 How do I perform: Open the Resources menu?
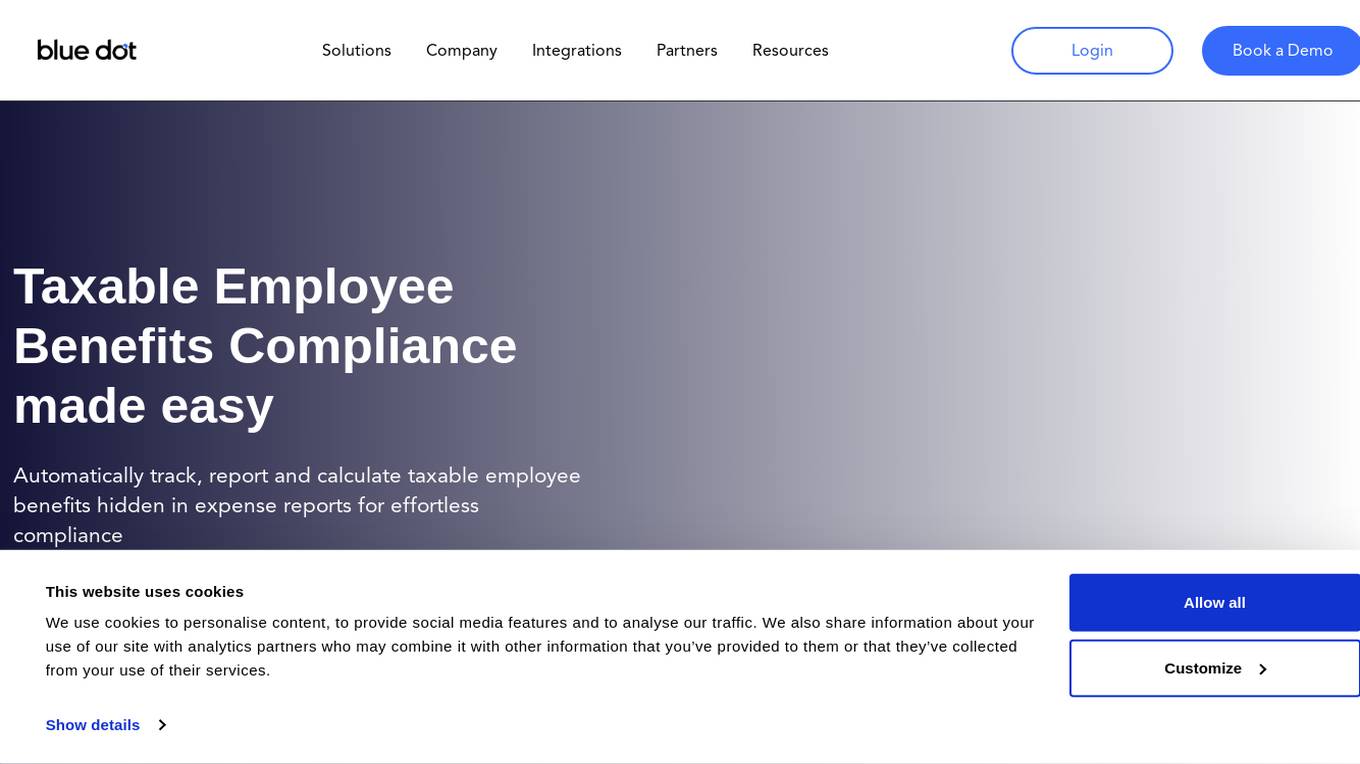click(x=790, y=50)
